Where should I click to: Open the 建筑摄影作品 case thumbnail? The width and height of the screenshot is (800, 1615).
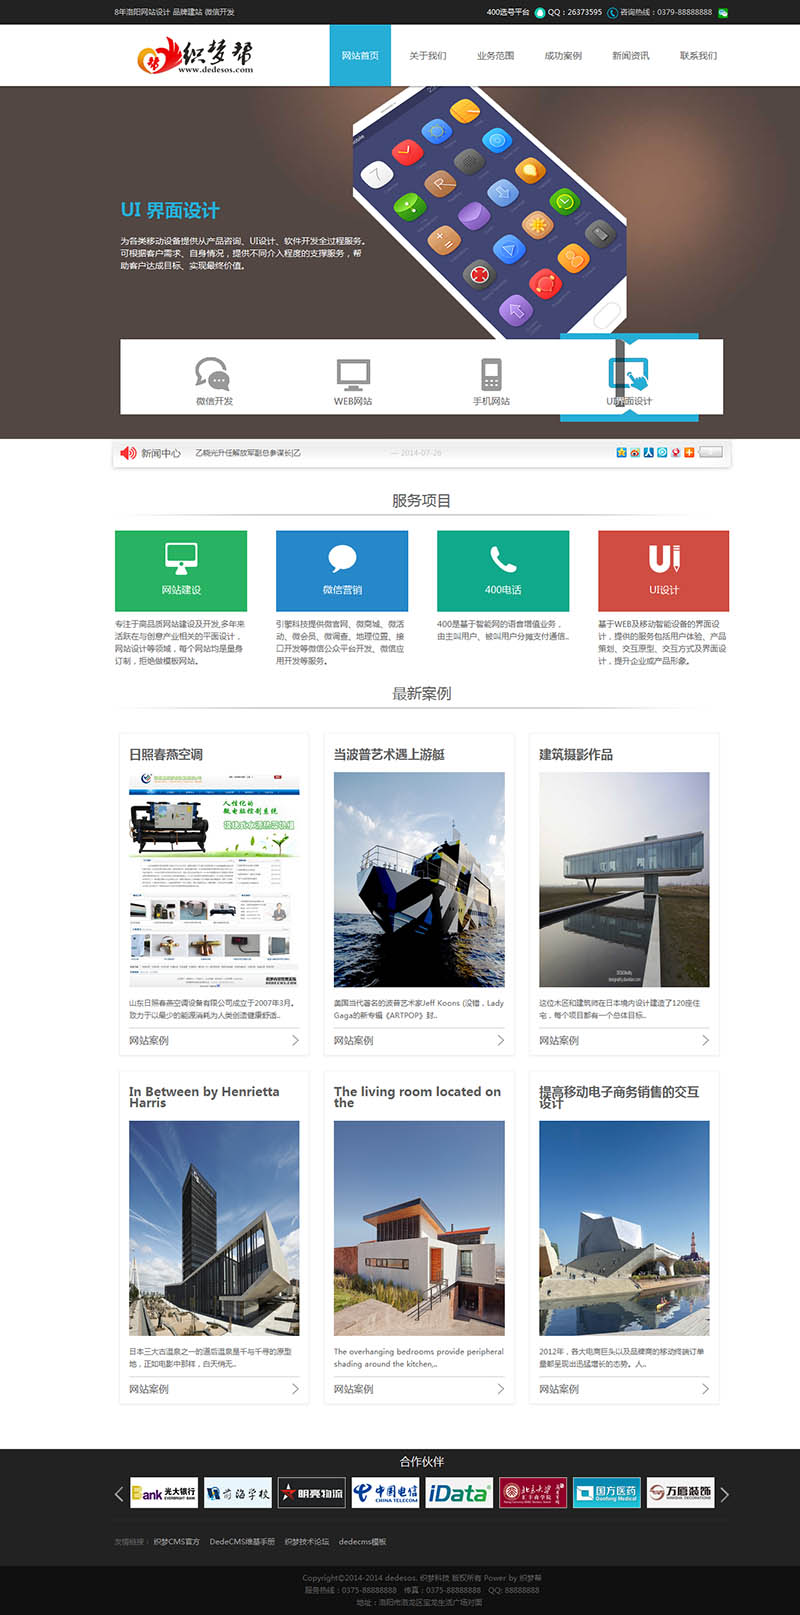coord(624,879)
